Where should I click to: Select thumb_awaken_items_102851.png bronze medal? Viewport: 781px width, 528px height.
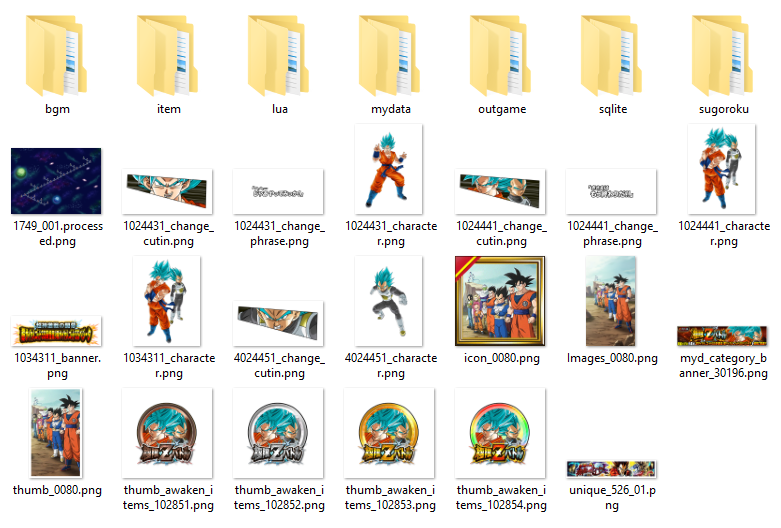167,433
